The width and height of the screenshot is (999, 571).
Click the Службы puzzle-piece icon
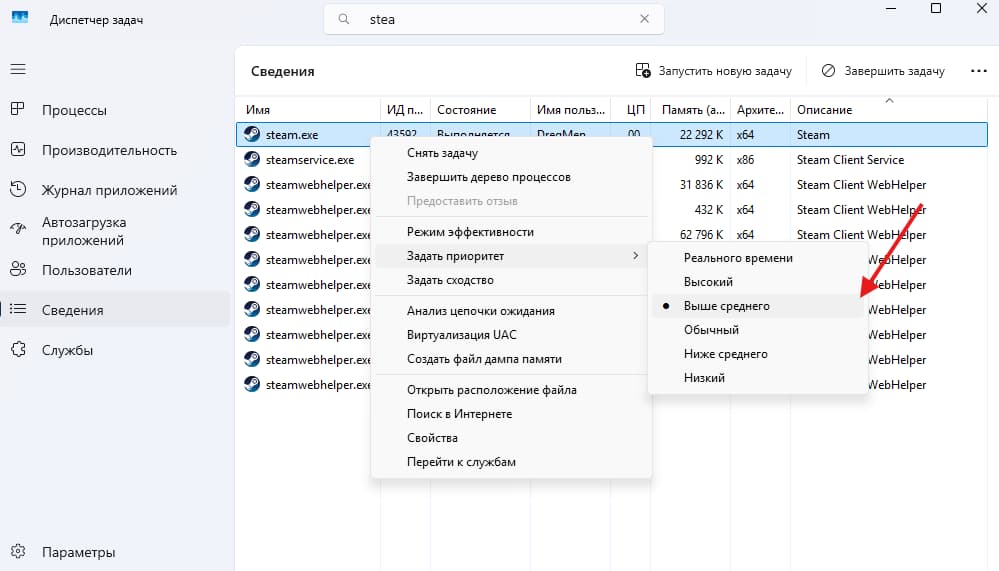click(18, 349)
